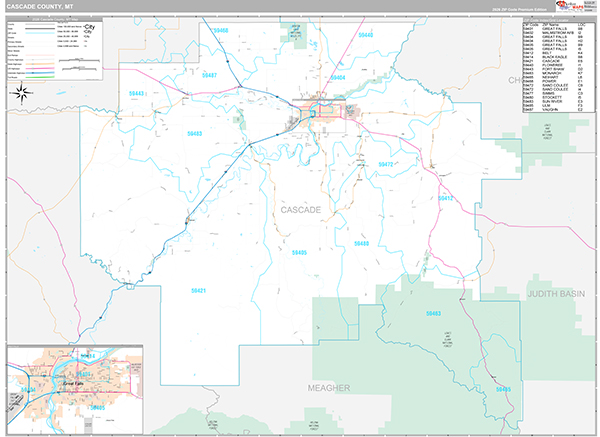Click the airport runway symbol in the inset
The image size is (600, 437).
[15, 401]
